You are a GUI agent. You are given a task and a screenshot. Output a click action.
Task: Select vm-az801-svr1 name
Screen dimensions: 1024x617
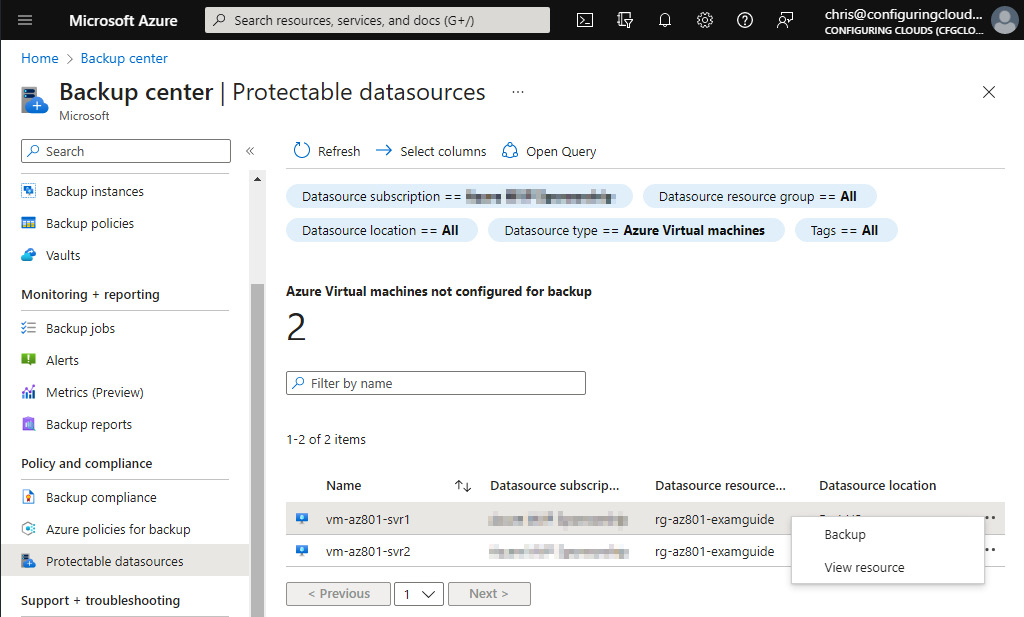[x=368, y=520]
